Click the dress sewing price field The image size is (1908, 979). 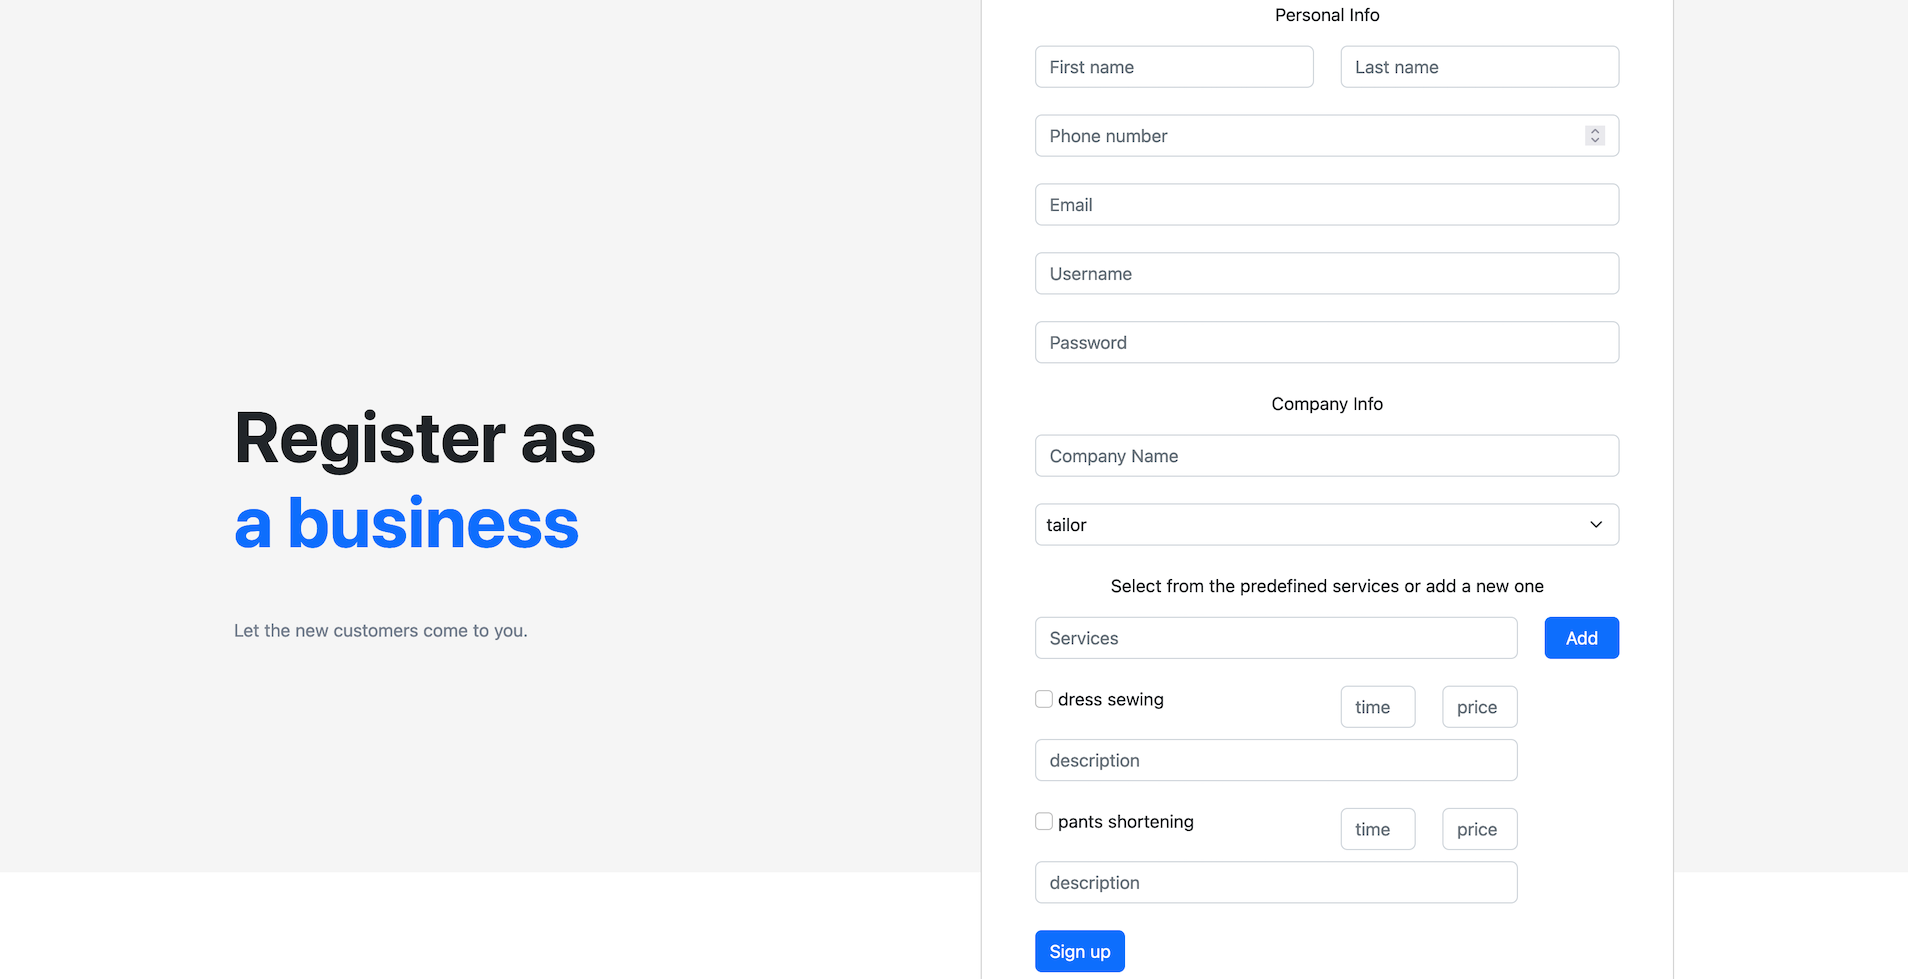click(1479, 707)
